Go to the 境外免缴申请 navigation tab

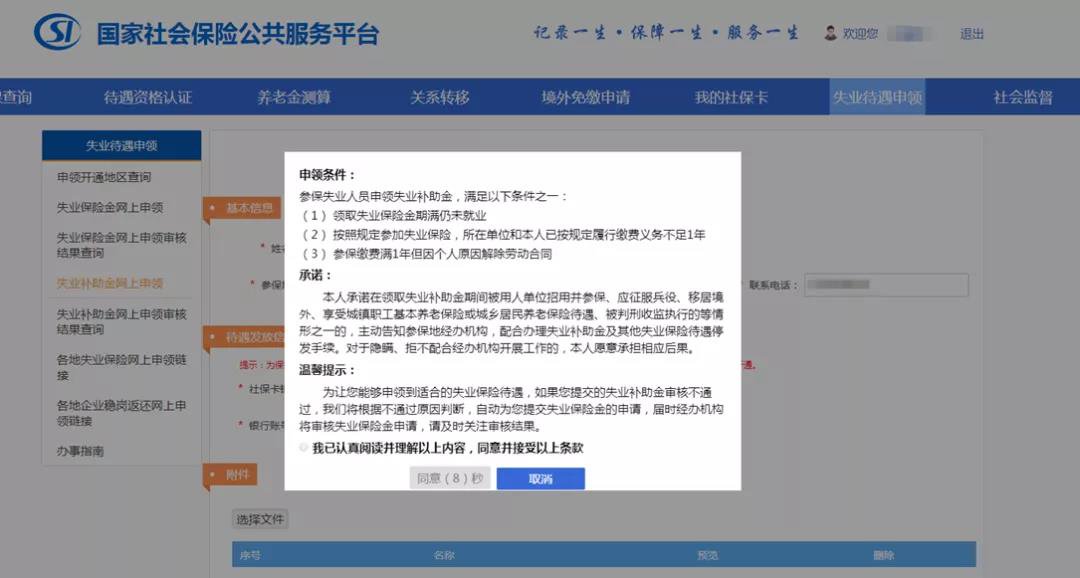pos(585,97)
